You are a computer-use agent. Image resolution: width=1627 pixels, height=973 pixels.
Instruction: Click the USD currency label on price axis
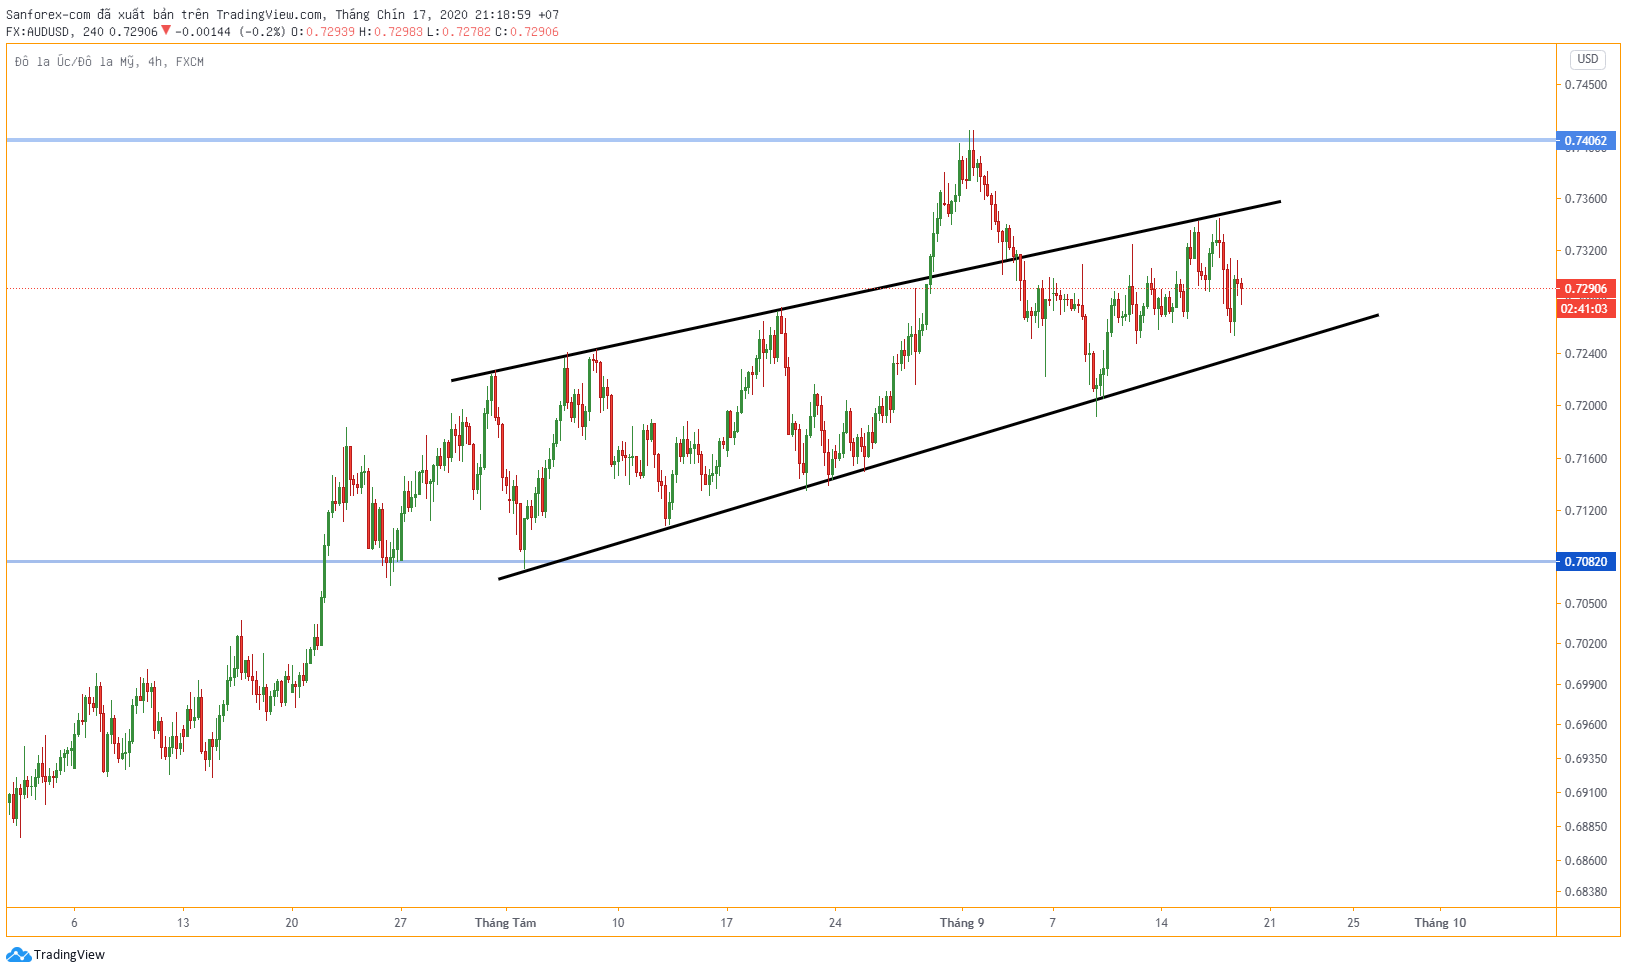(x=1588, y=59)
